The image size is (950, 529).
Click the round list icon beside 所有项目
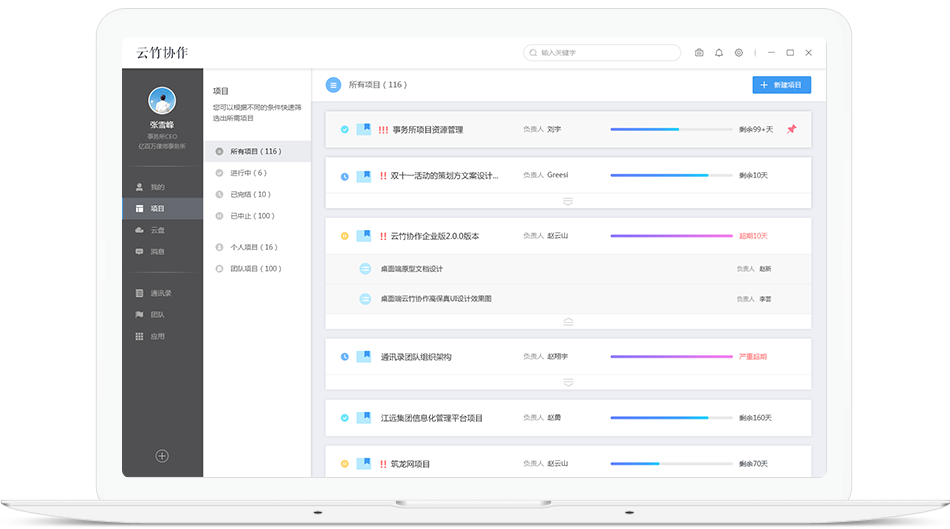click(x=333, y=85)
